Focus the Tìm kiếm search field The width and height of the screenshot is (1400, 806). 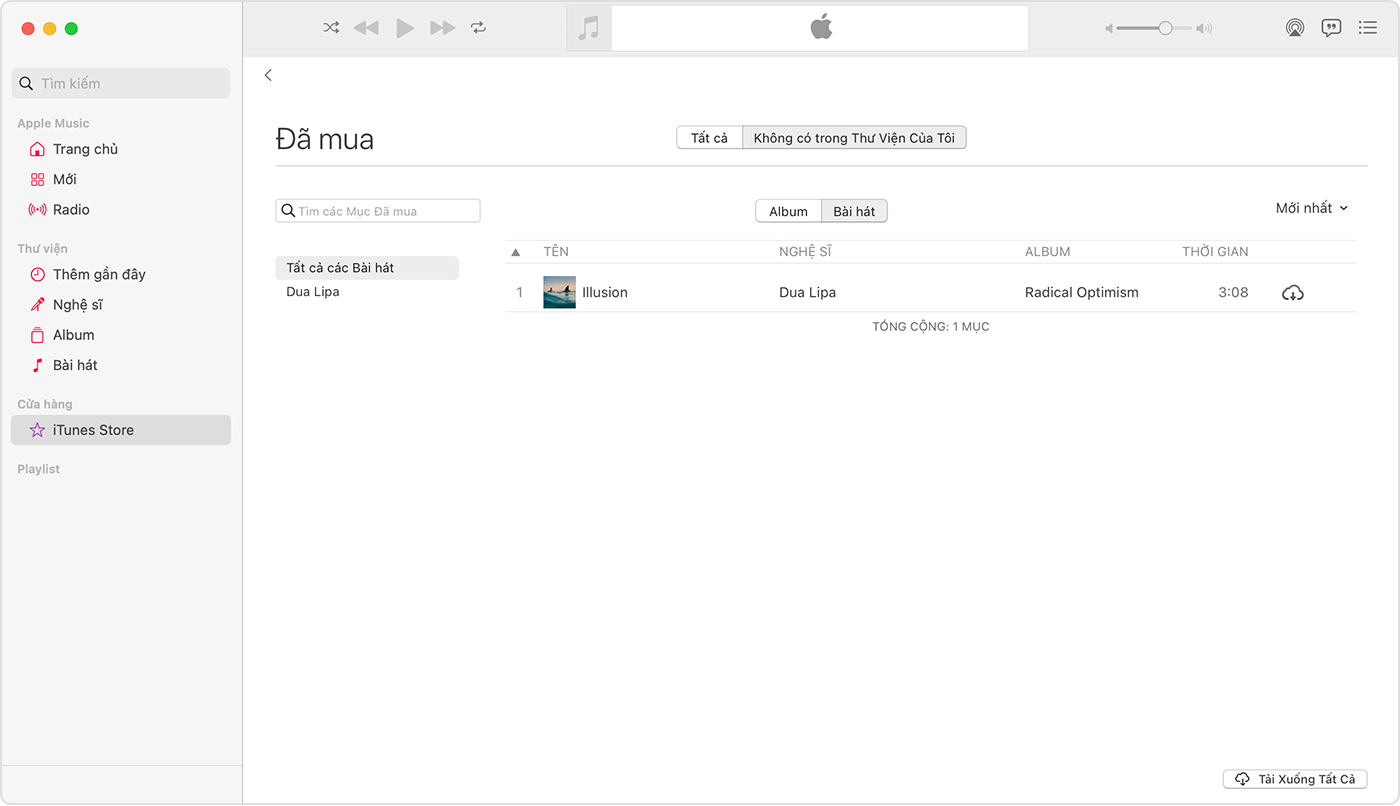click(121, 83)
